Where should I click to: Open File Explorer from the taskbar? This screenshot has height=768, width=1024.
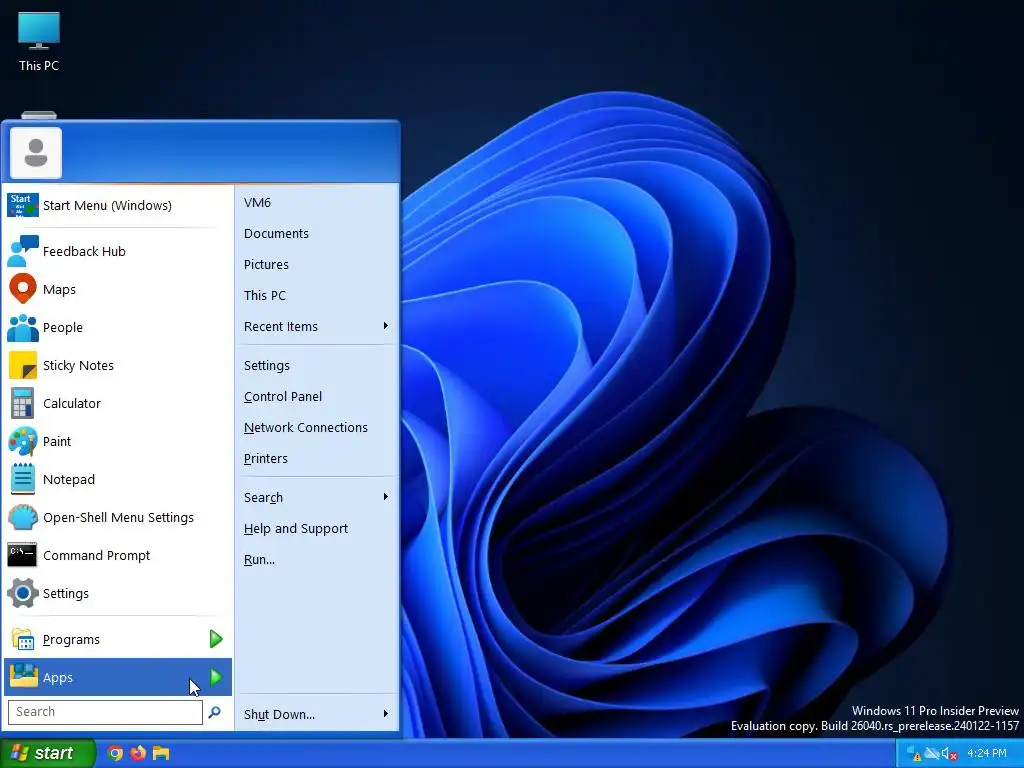[161, 753]
